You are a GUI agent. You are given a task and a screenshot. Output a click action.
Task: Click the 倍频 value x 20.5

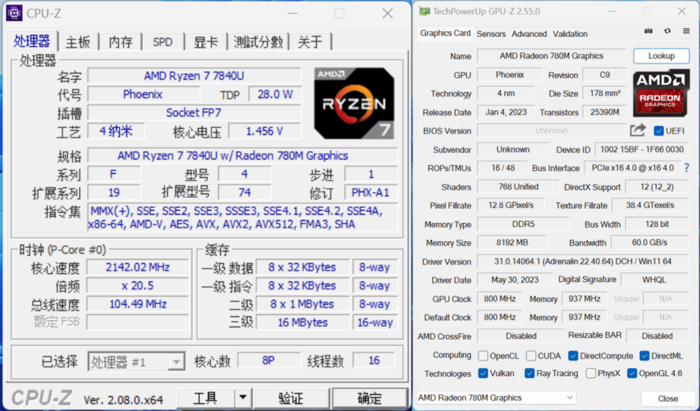click(x=138, y=286)
